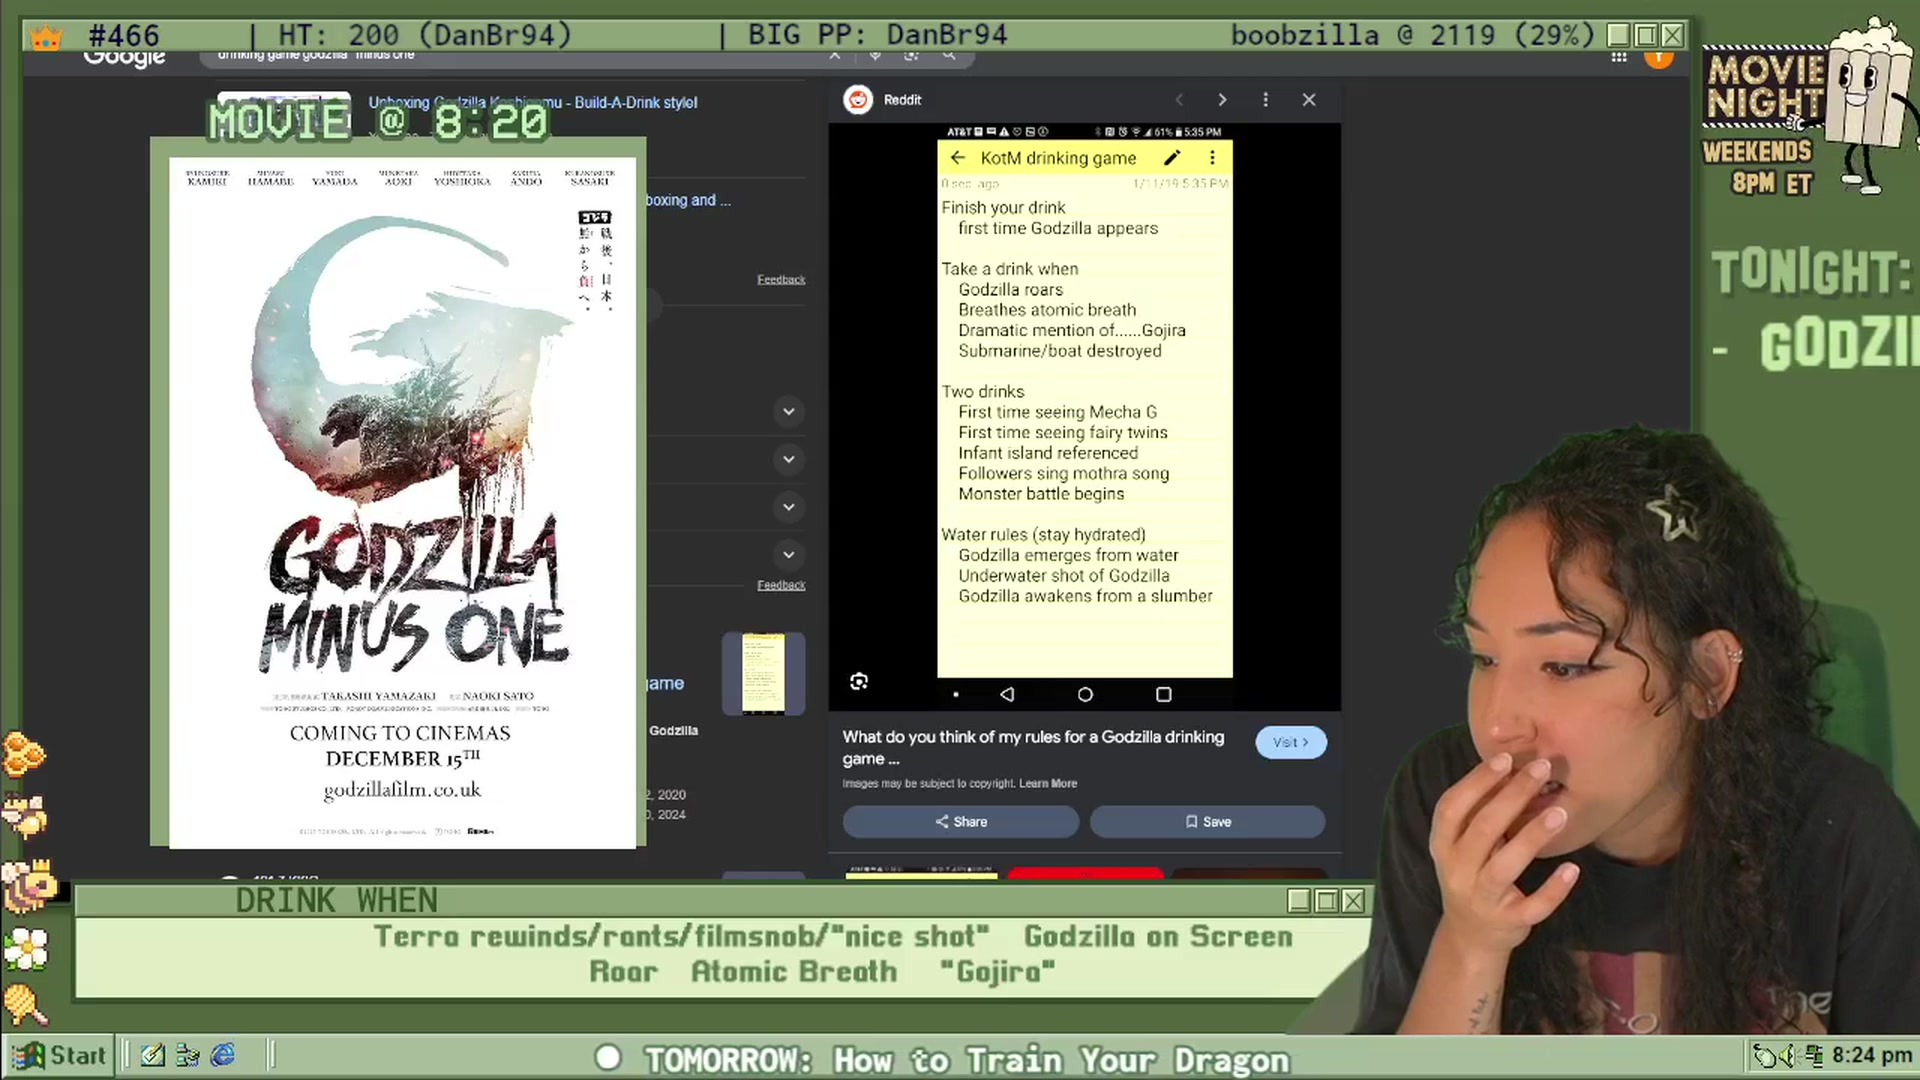
Task: Minimize the DRINK WHEN window
Action: (1299, 901)
